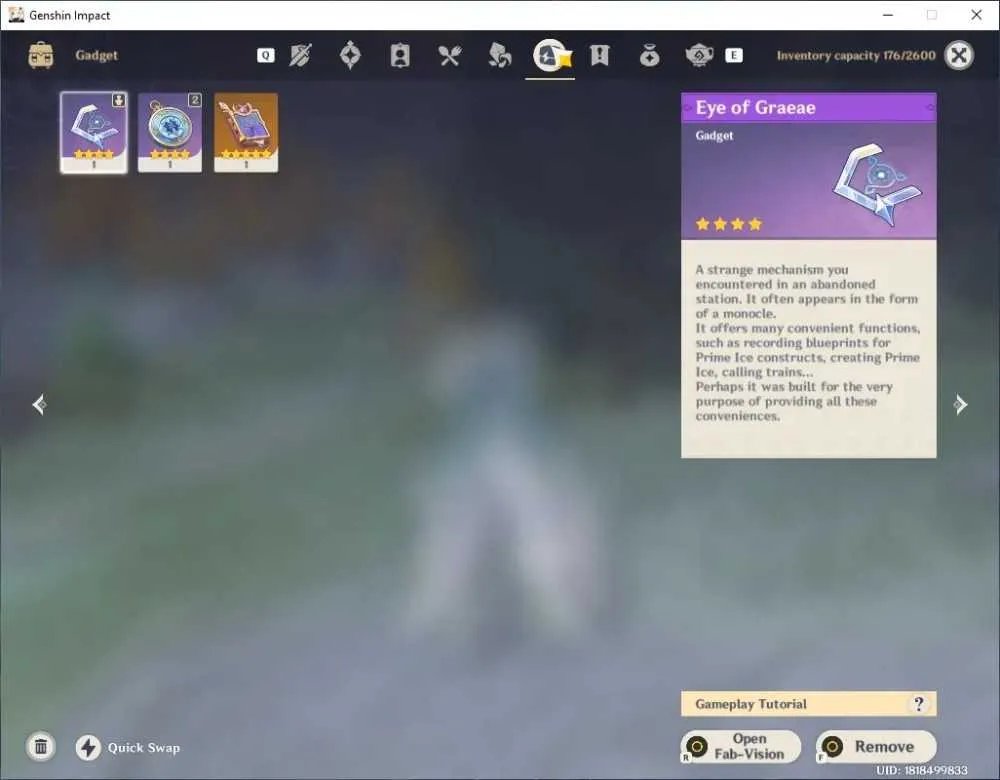Go to previous page with left arrow
Image resolution: width=1000 pixels, height=780 pixels.
(39, 404)
